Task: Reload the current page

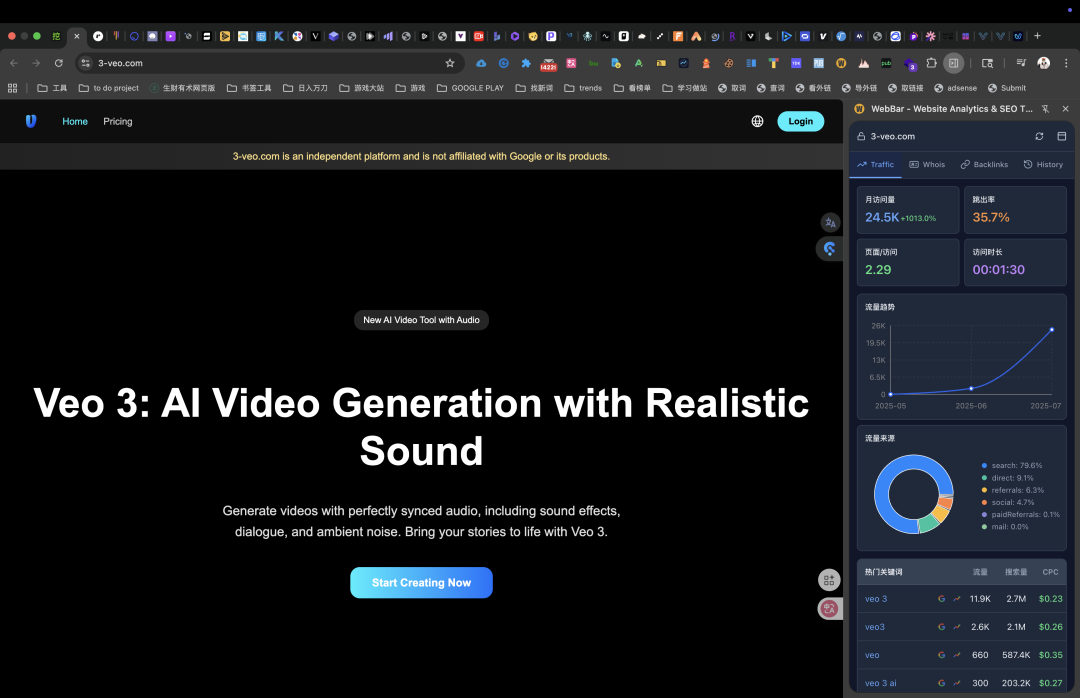Action: tap(59, 63)
